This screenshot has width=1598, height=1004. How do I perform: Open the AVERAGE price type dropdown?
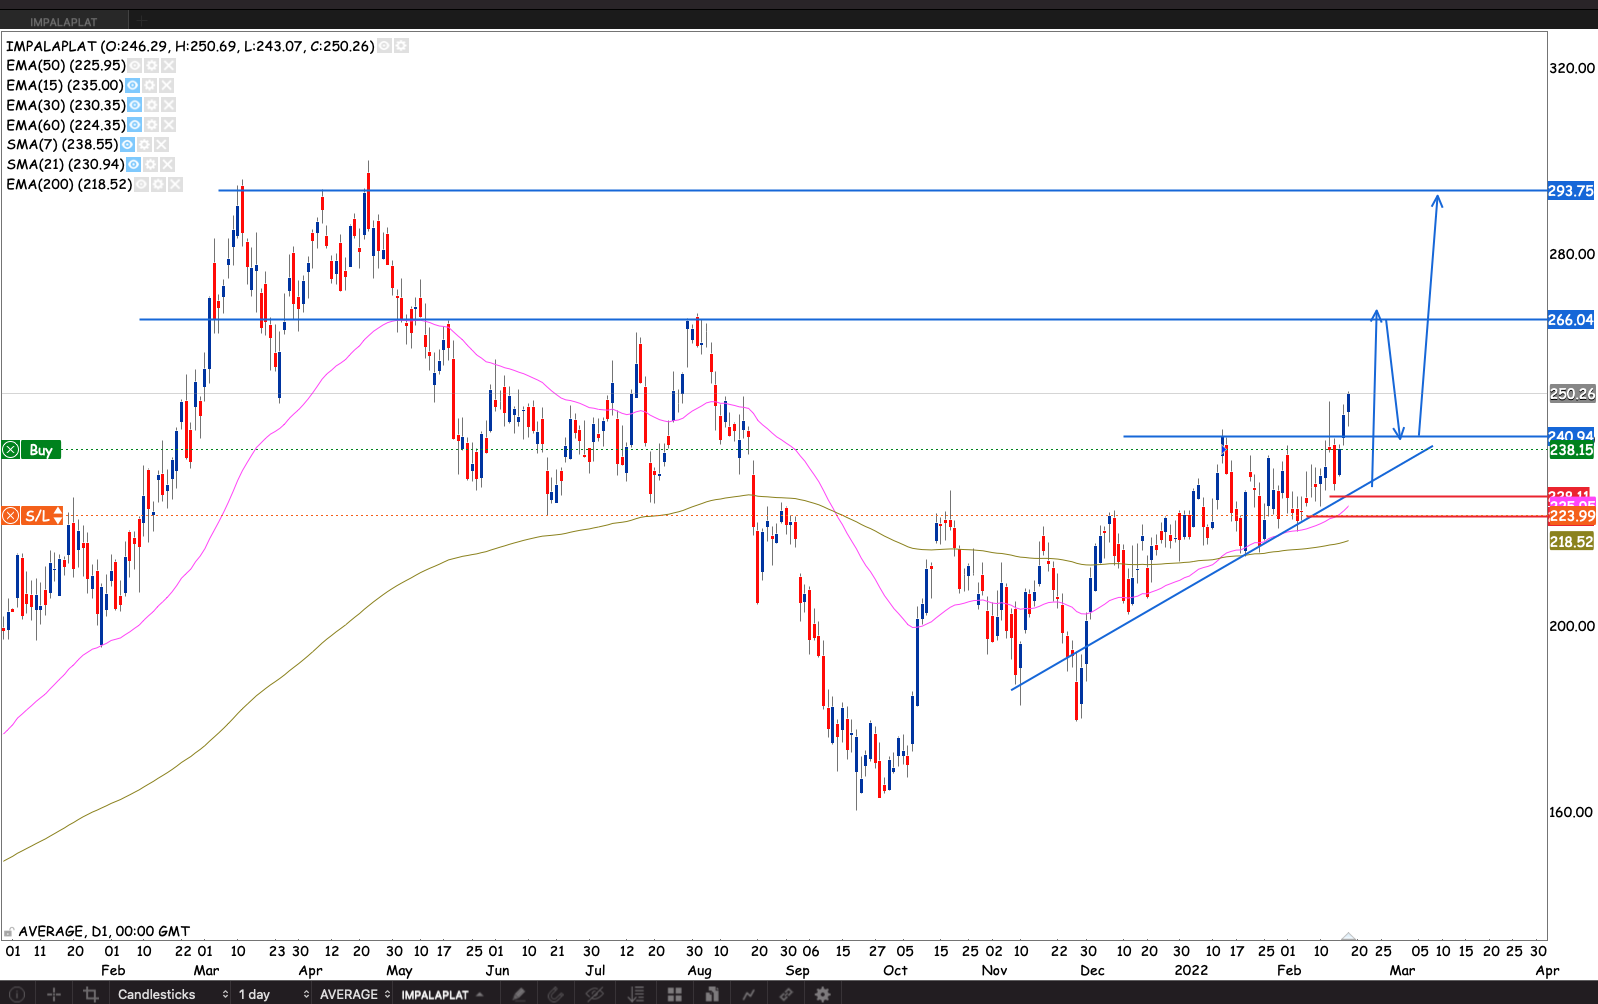click(x=354, y=994)
